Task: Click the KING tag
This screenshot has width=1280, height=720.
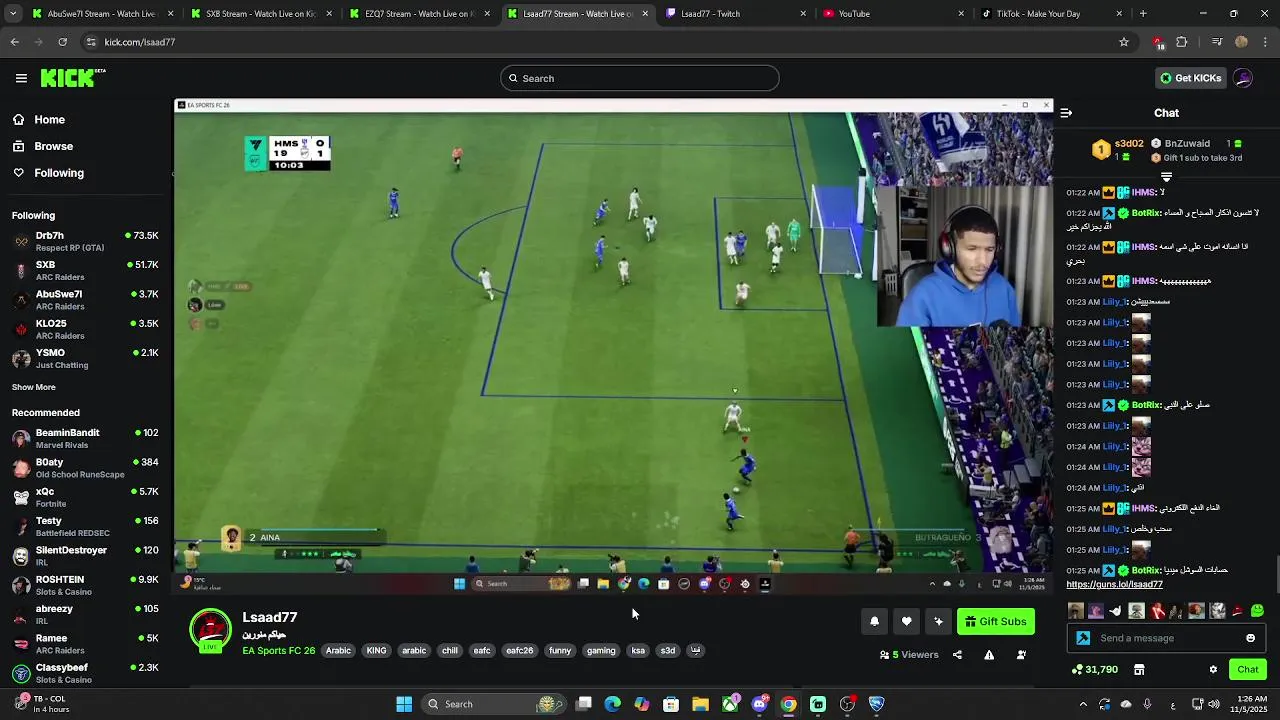Action: click(376, 651)
